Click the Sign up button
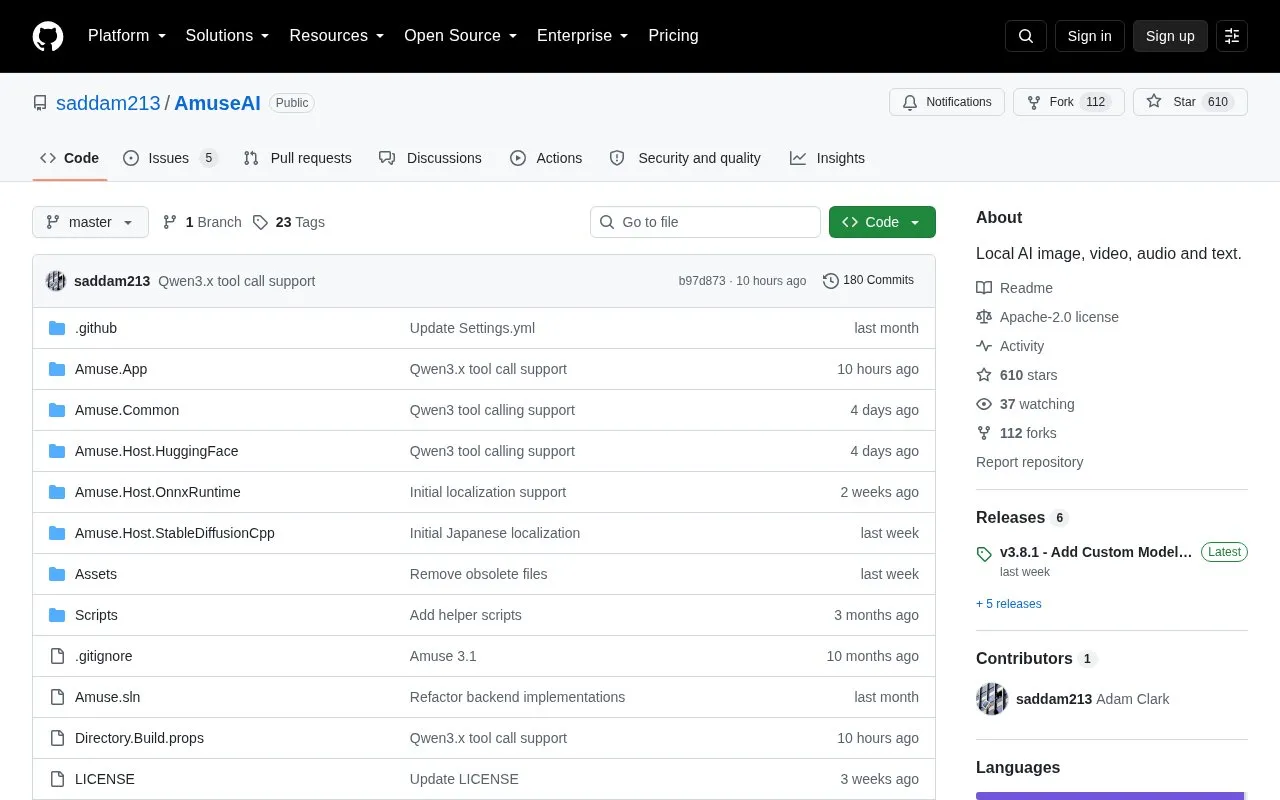This screenshot has height=800, width=1280. [1170, 36]
